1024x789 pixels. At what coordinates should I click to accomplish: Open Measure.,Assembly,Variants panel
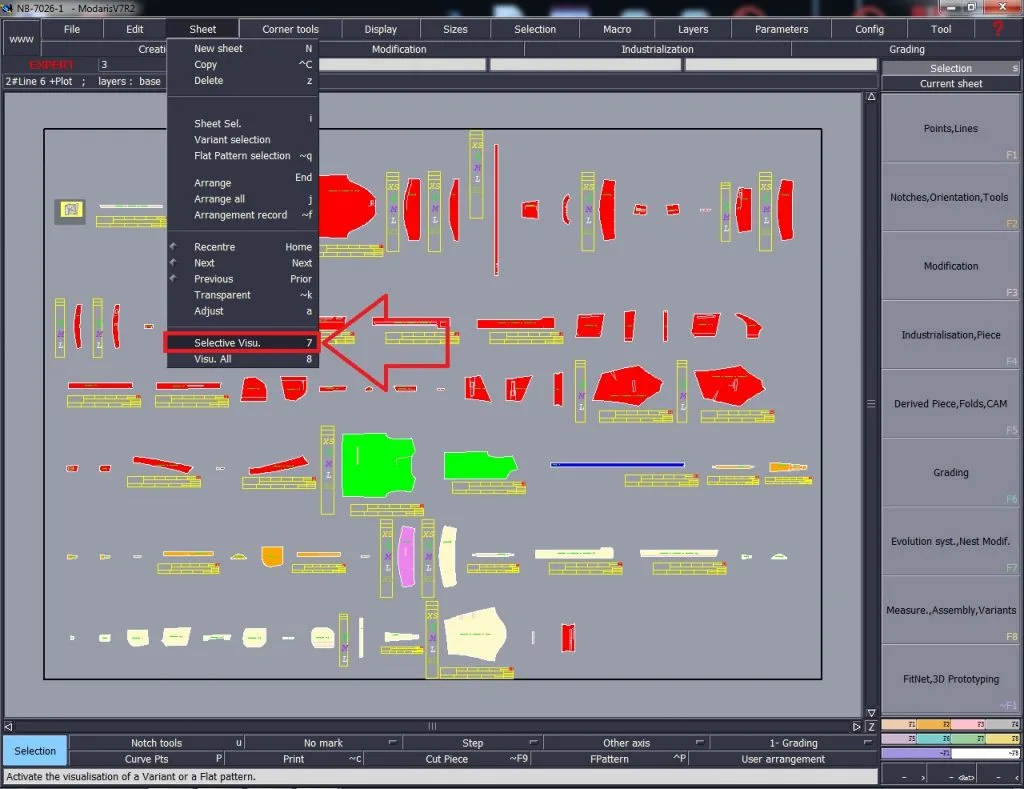(x=950, y=610)
